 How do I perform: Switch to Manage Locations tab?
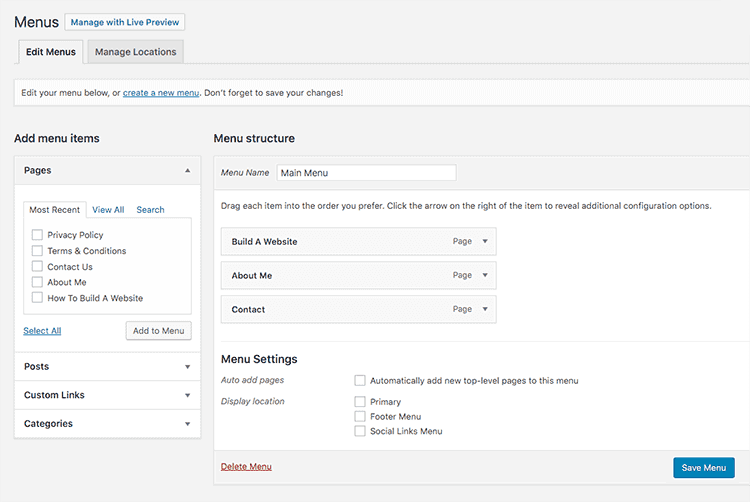point(135,52)
